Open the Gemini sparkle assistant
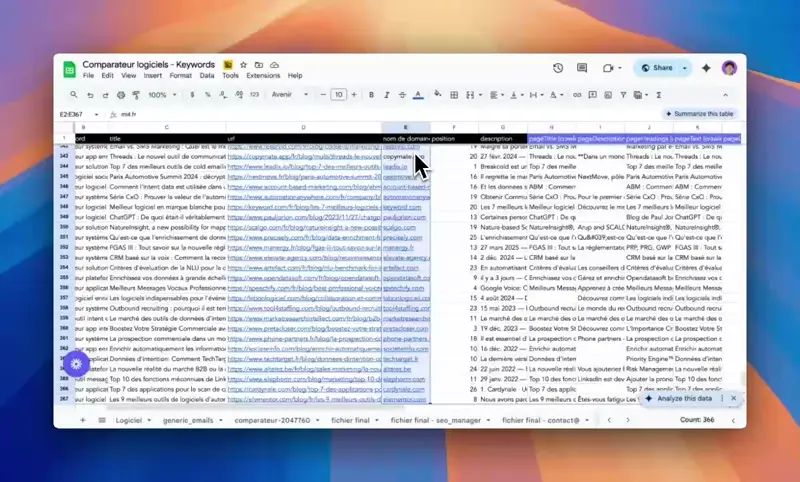The width and height of the screenshot is (800, 482). coord(706,68)
